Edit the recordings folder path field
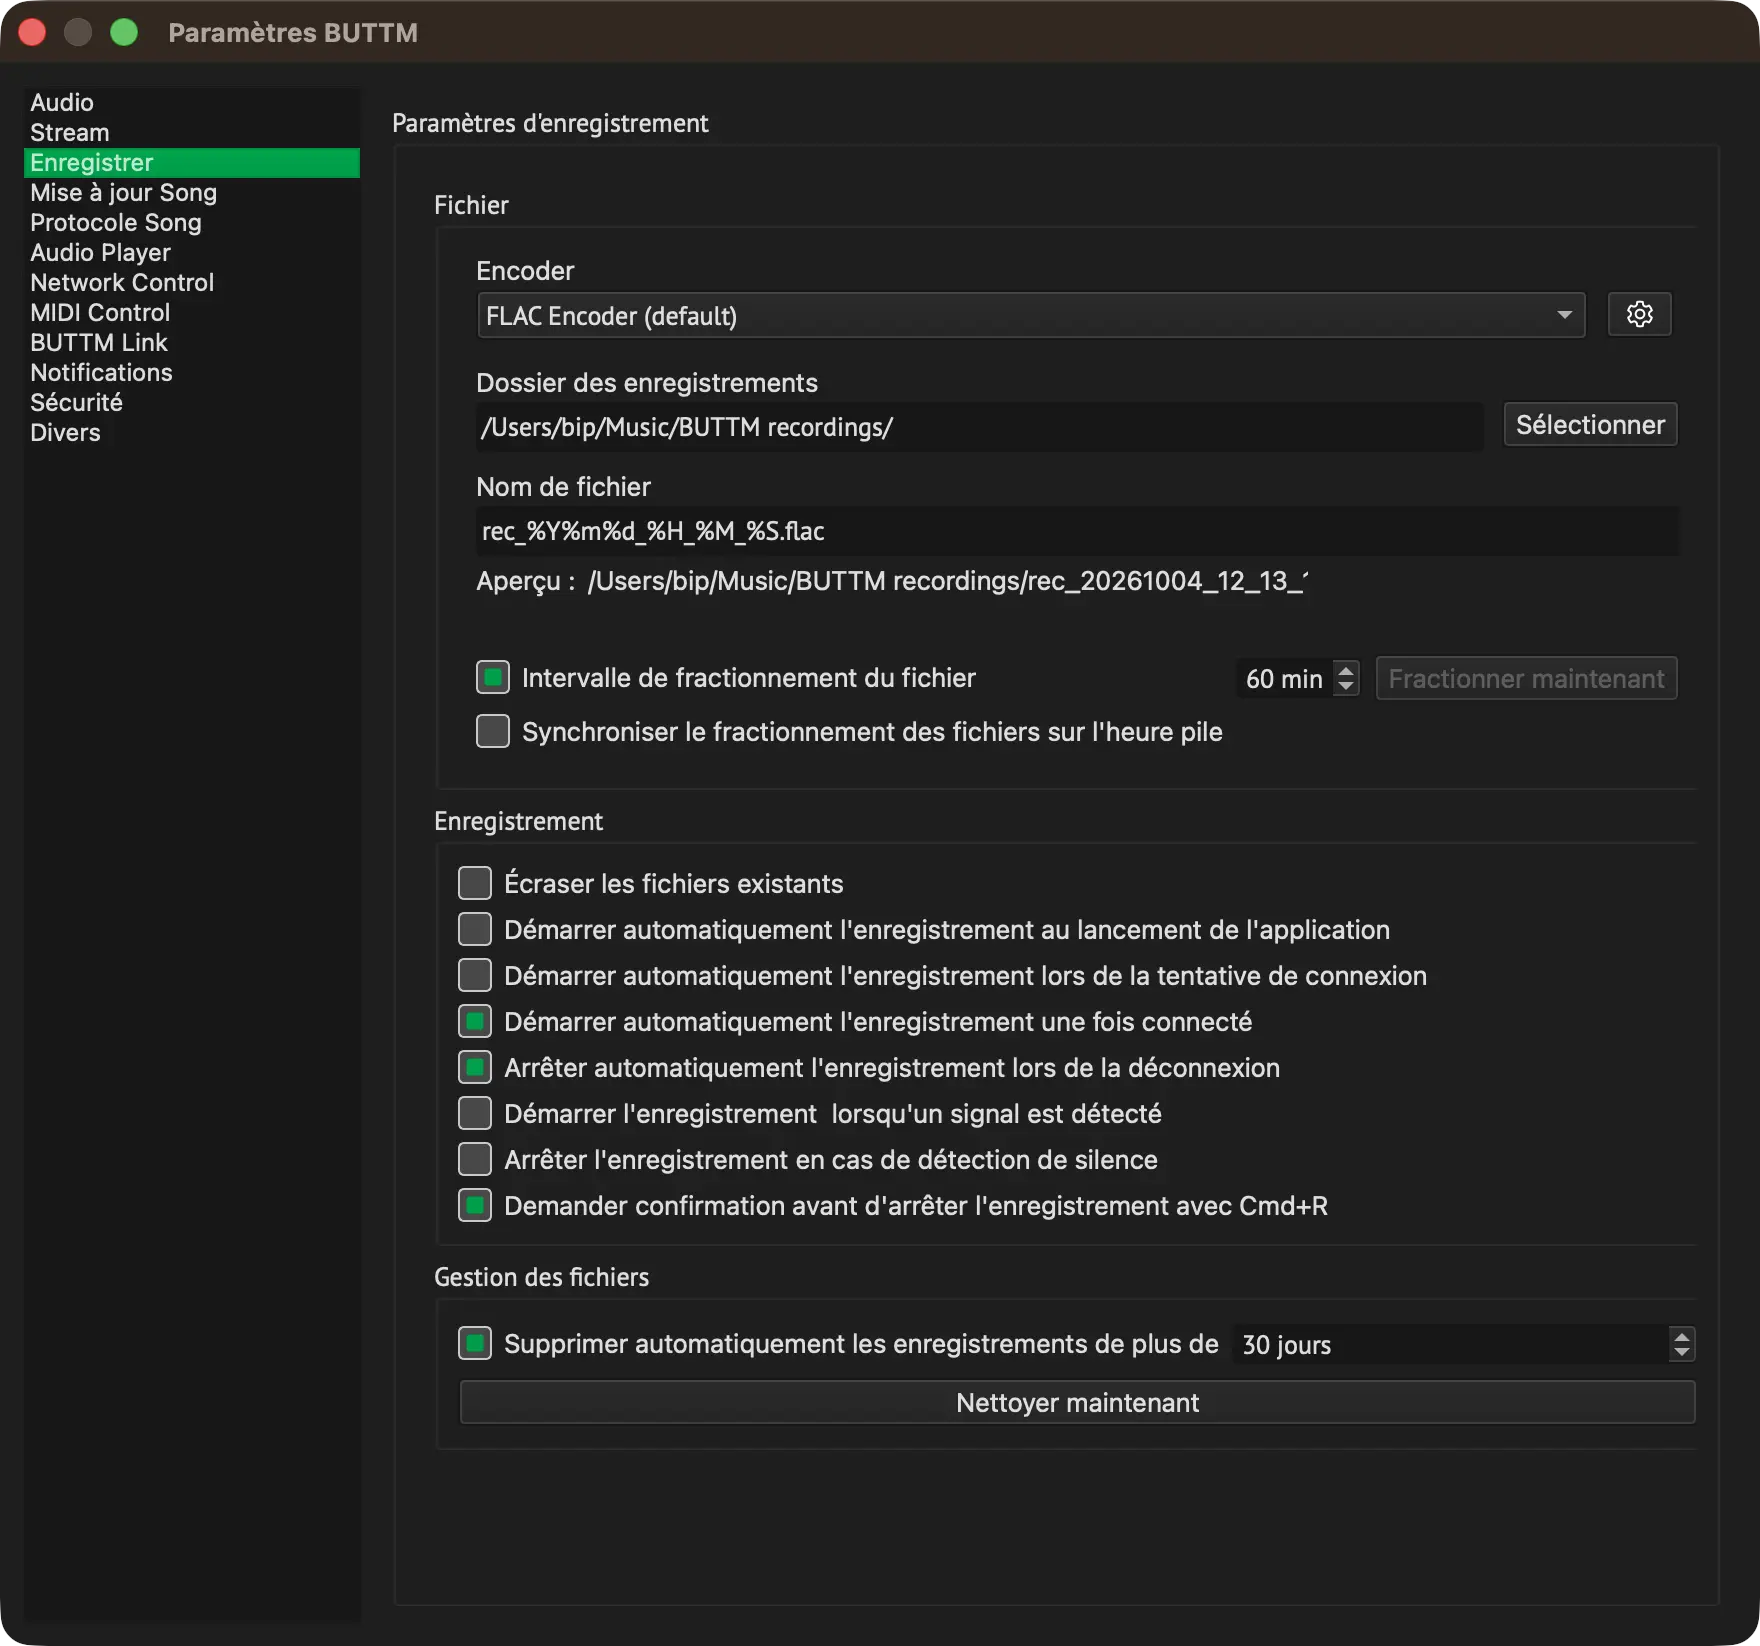1760x1646 pixels. coord(980,427)
